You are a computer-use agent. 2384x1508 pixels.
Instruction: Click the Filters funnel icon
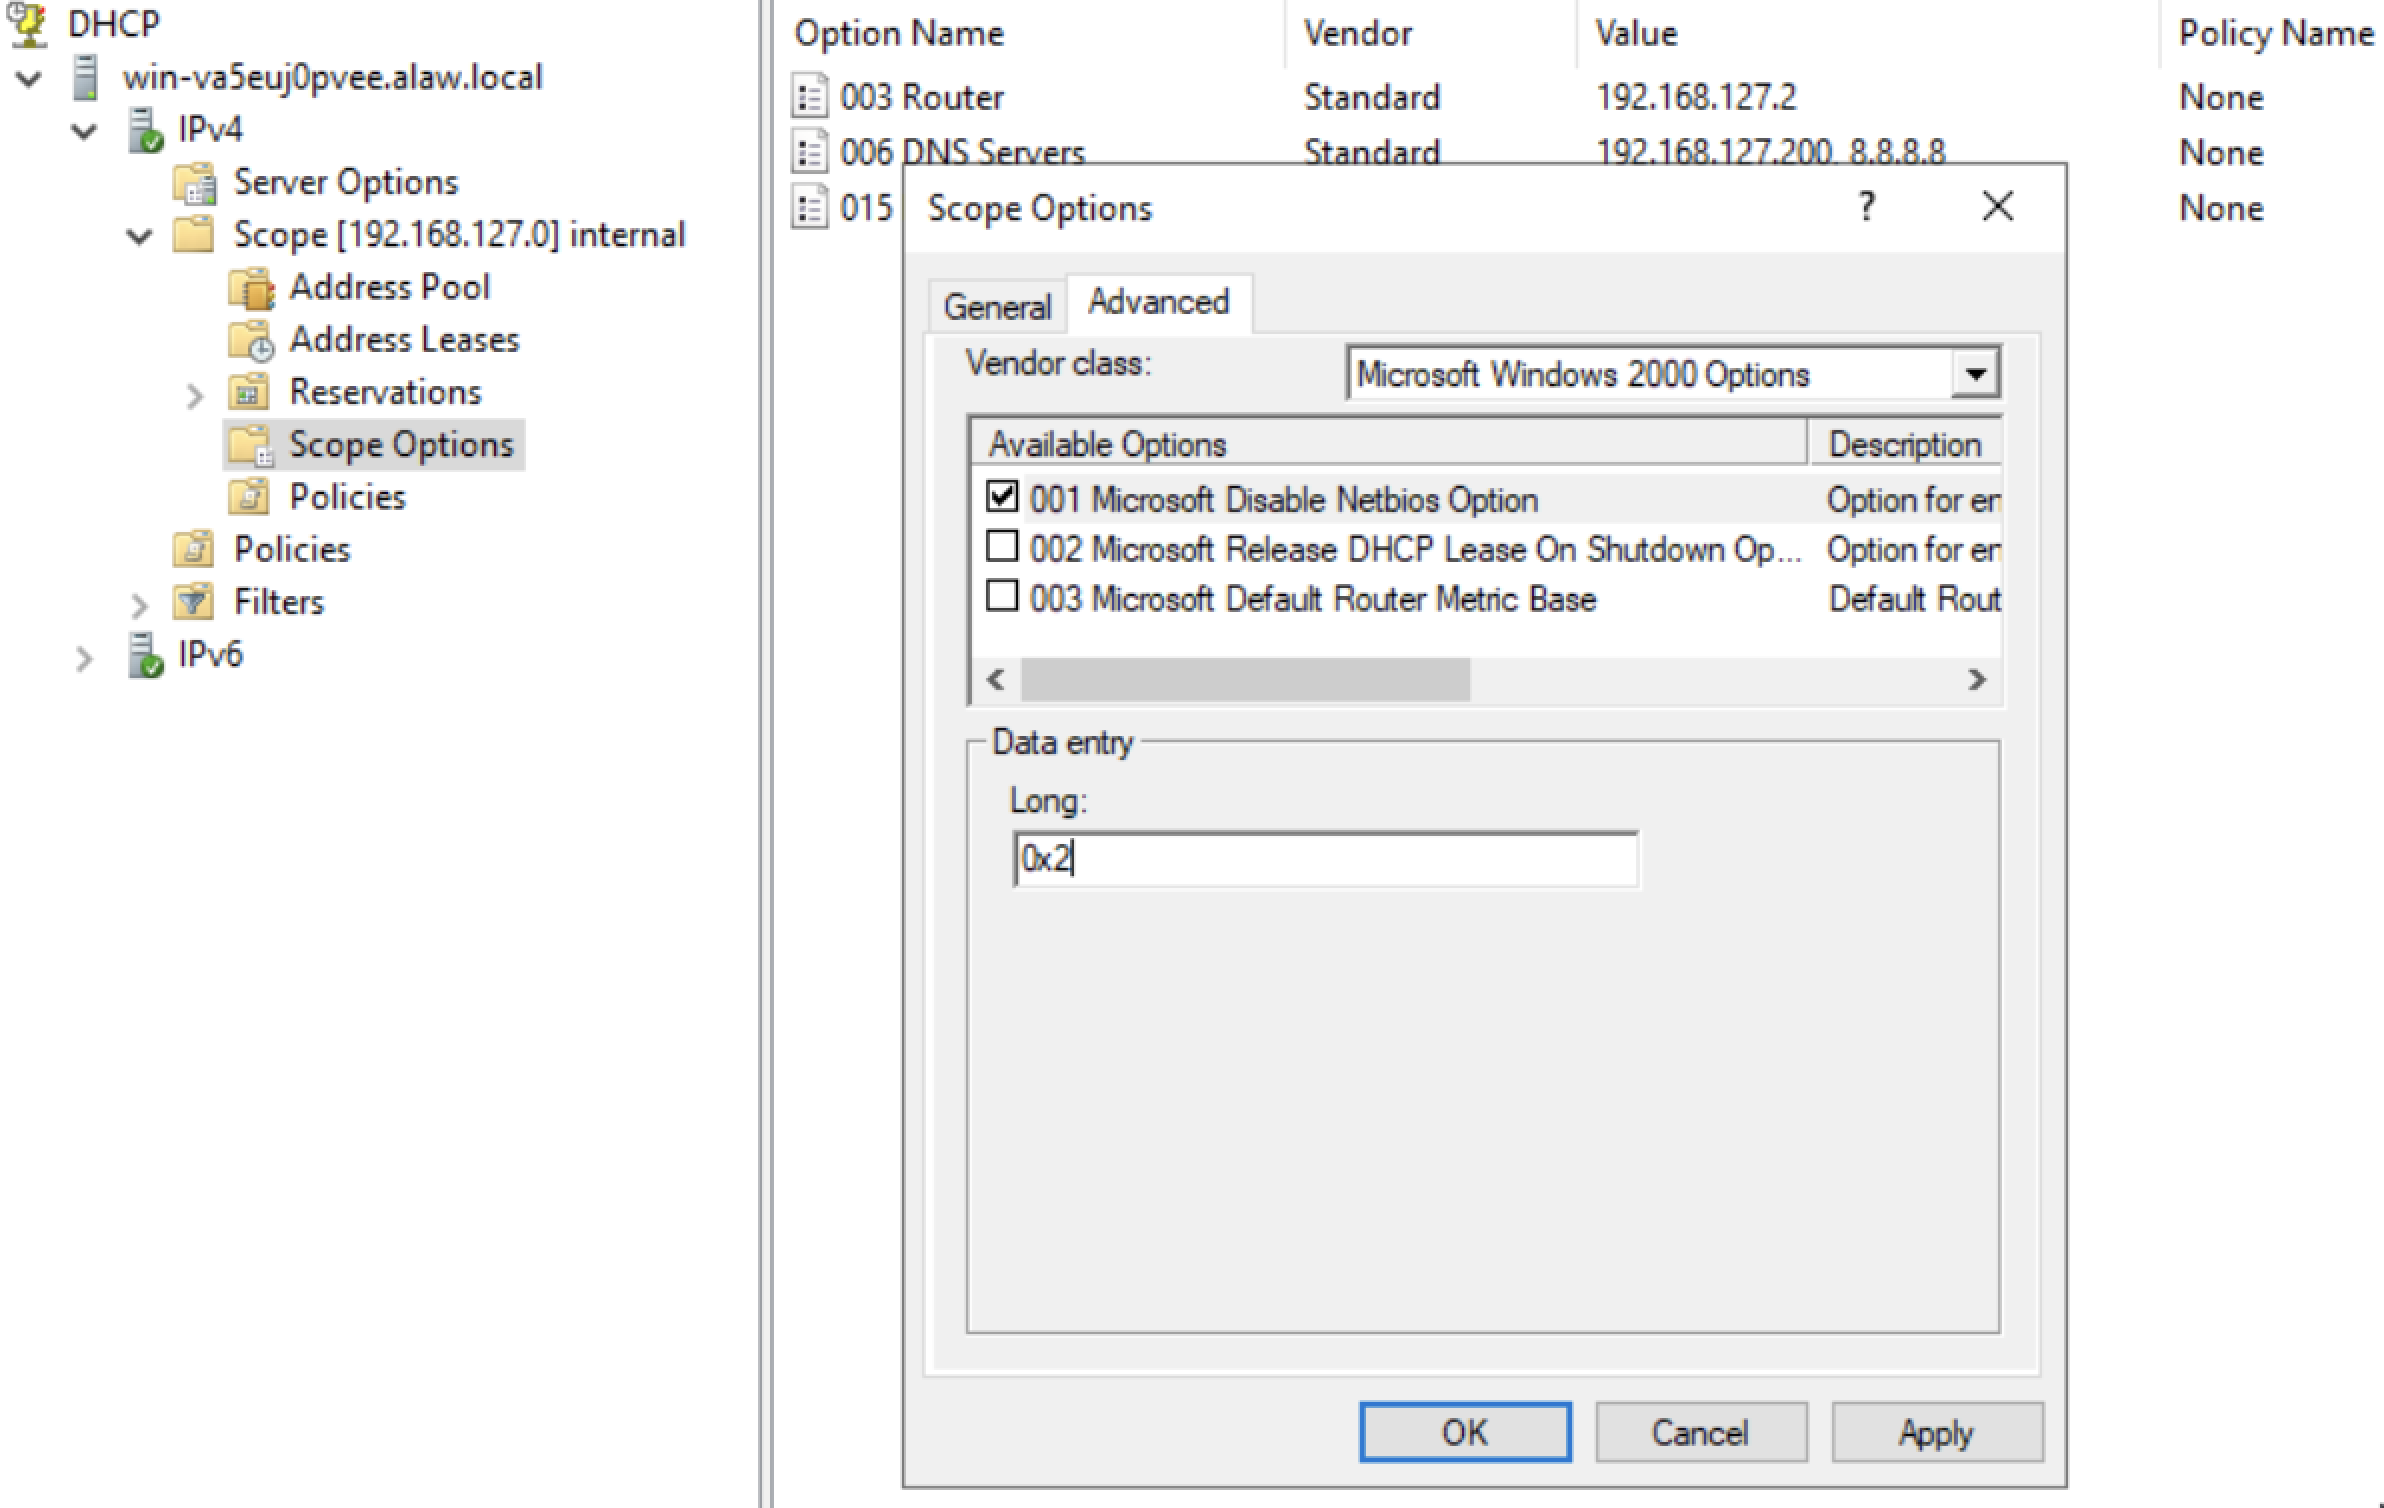(192, 602)
